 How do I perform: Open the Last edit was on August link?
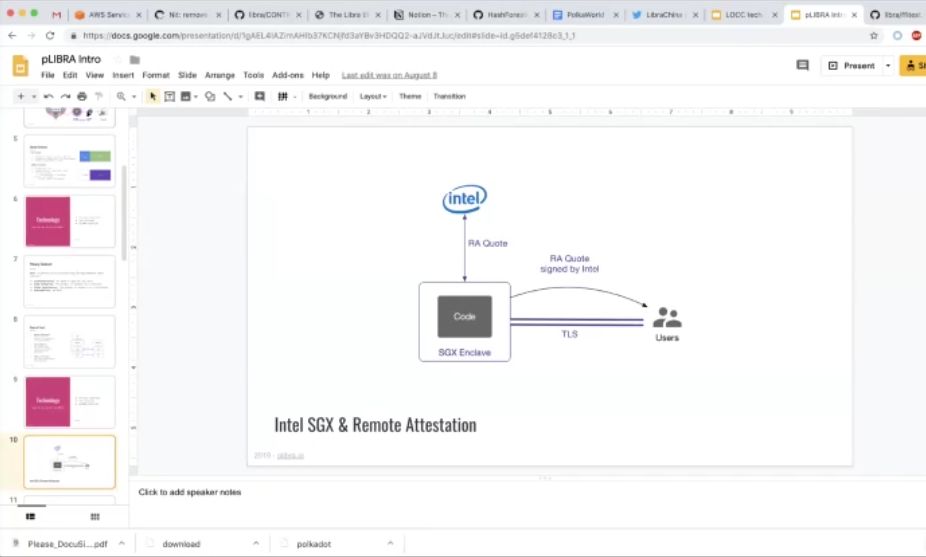tap(389, 76)
